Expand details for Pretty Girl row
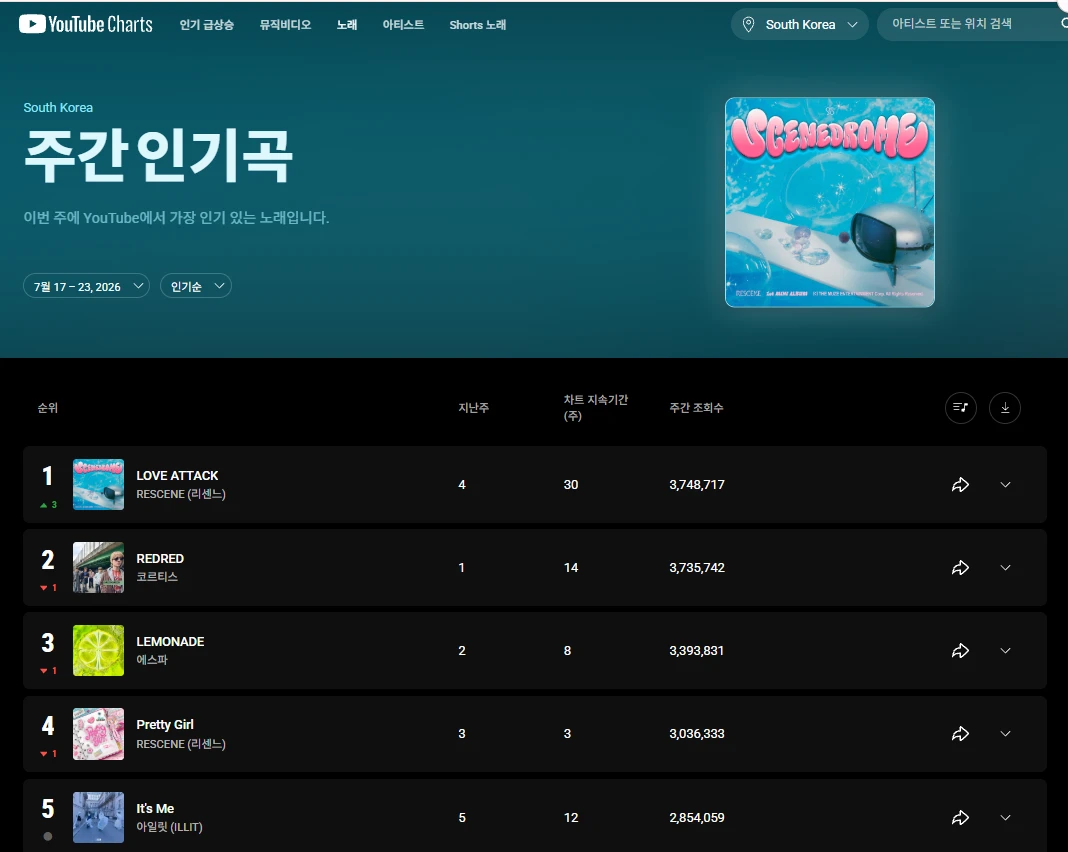Image resolution: width=1068 pixels, height=852 pixels. (1005, 733)
